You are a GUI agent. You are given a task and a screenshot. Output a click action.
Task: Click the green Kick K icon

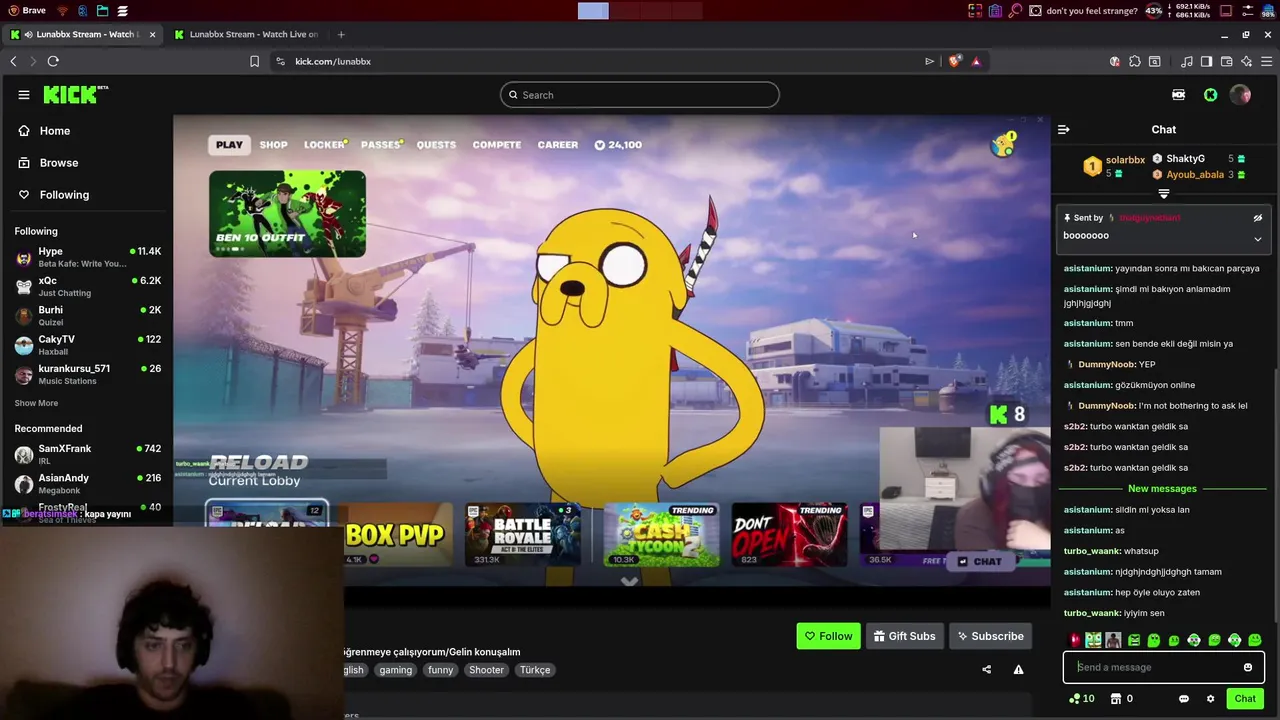click(1211, 95)
